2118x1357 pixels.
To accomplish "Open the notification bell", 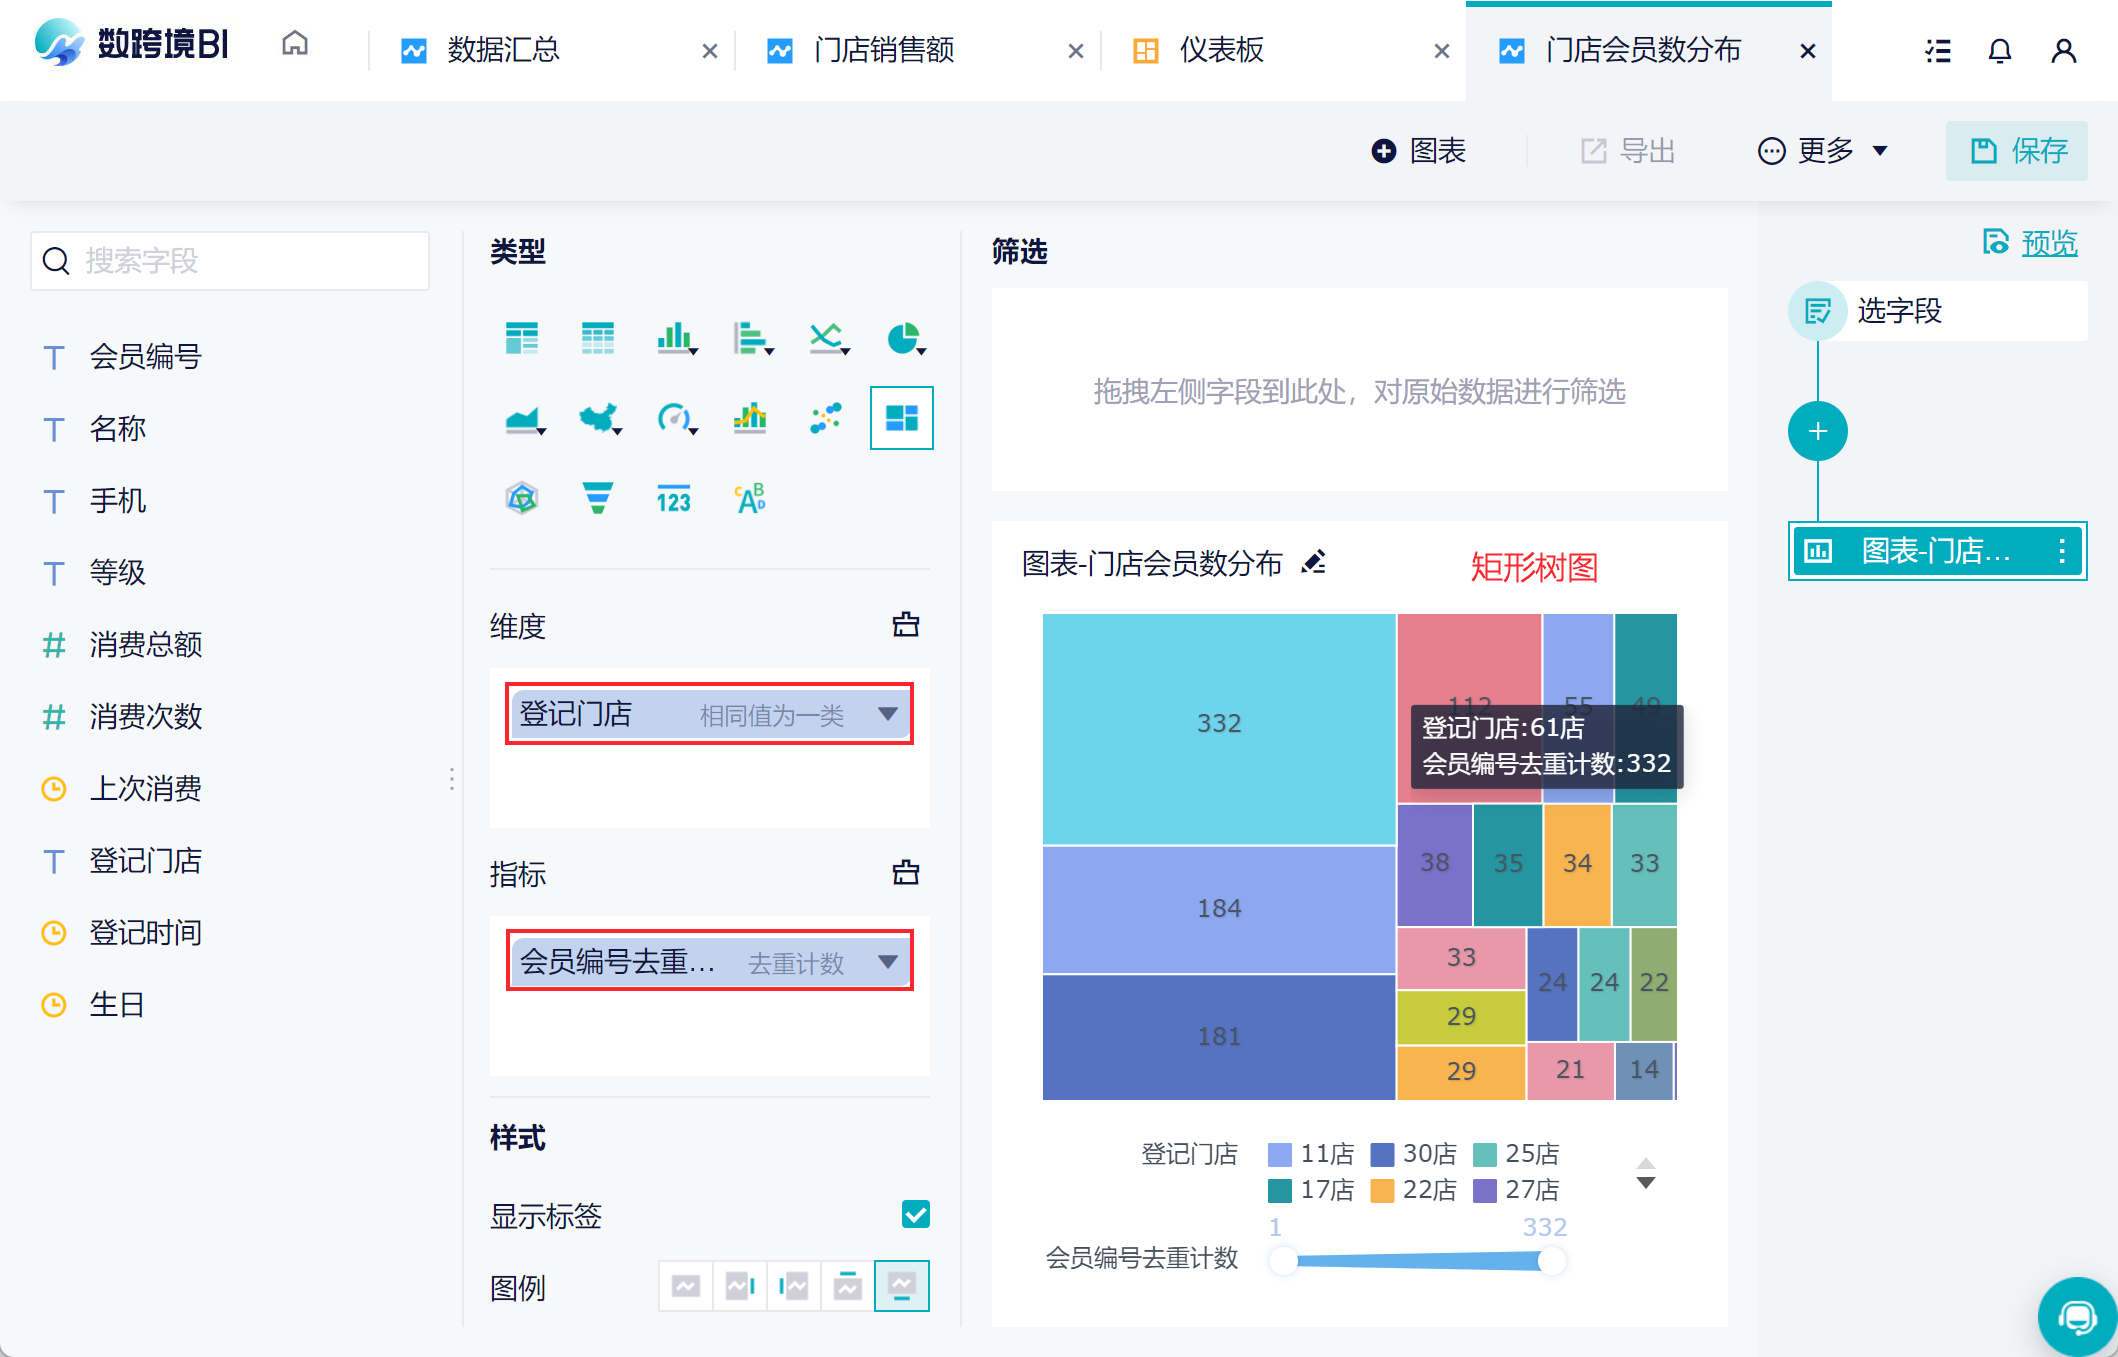I will coord(1999,50).
